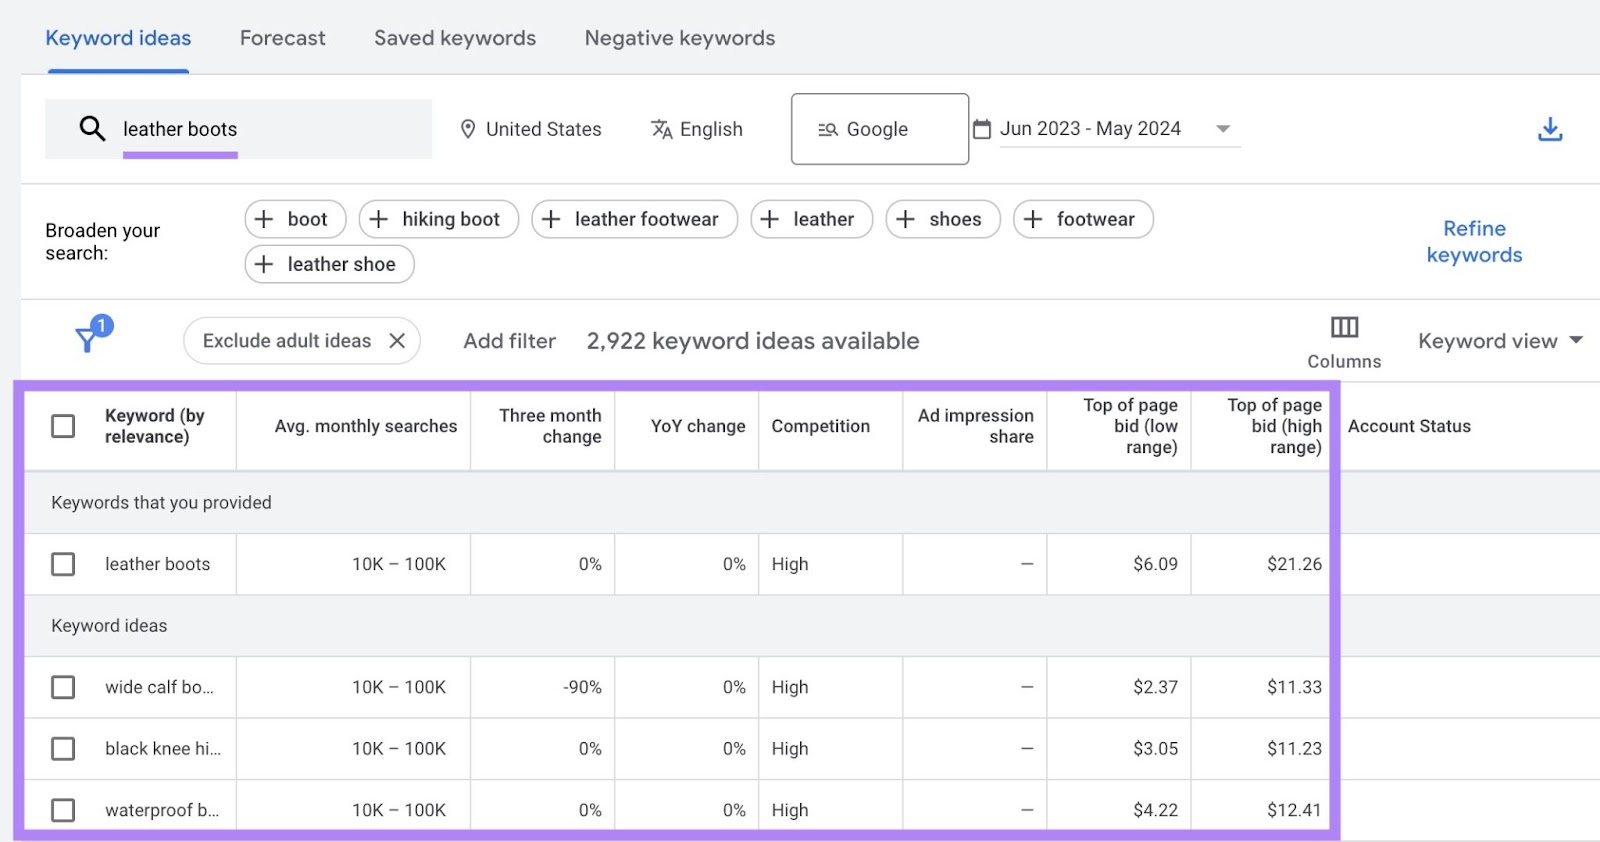The height and width of the screenshot is (842, 1600).
Task: Click the Account Status column header
Action: [1409, 426]
